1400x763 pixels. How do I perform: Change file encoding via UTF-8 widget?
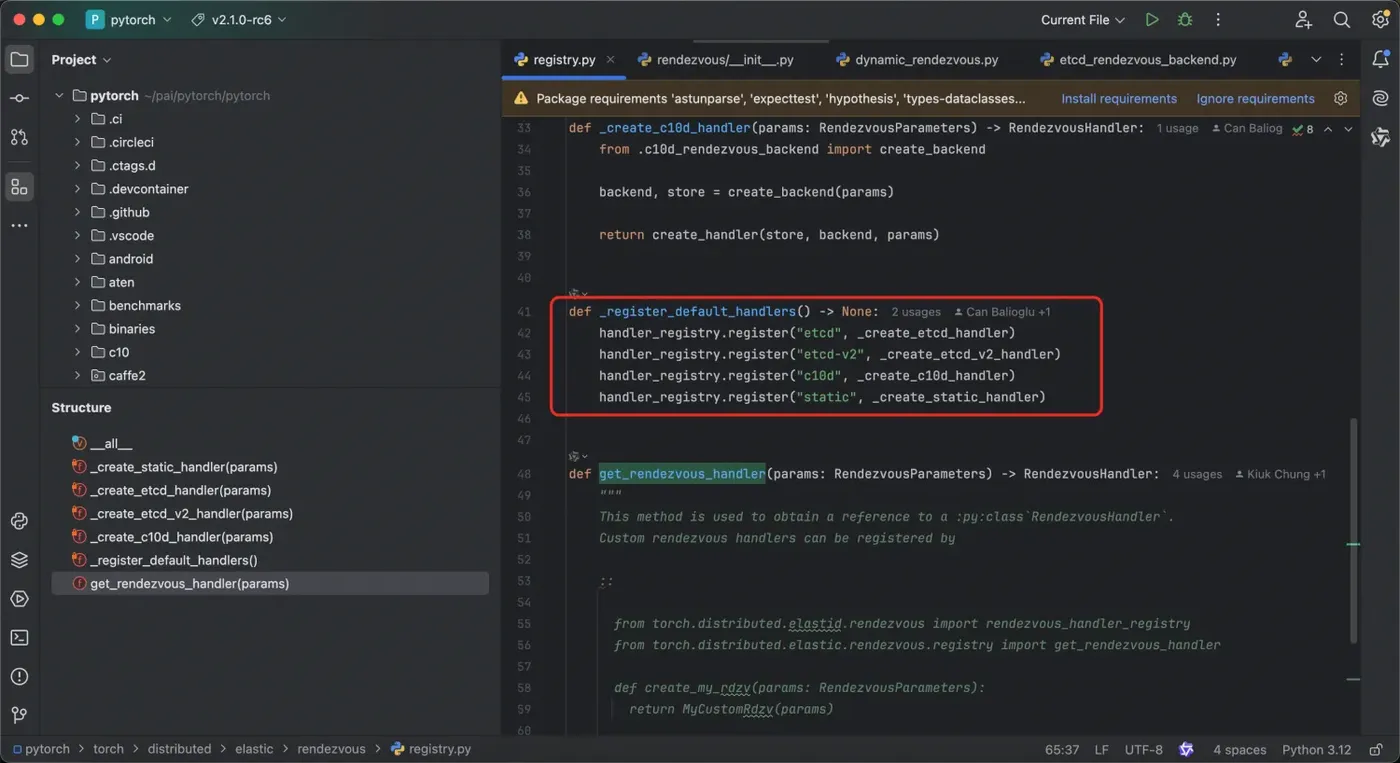(x=1143, y=749)
